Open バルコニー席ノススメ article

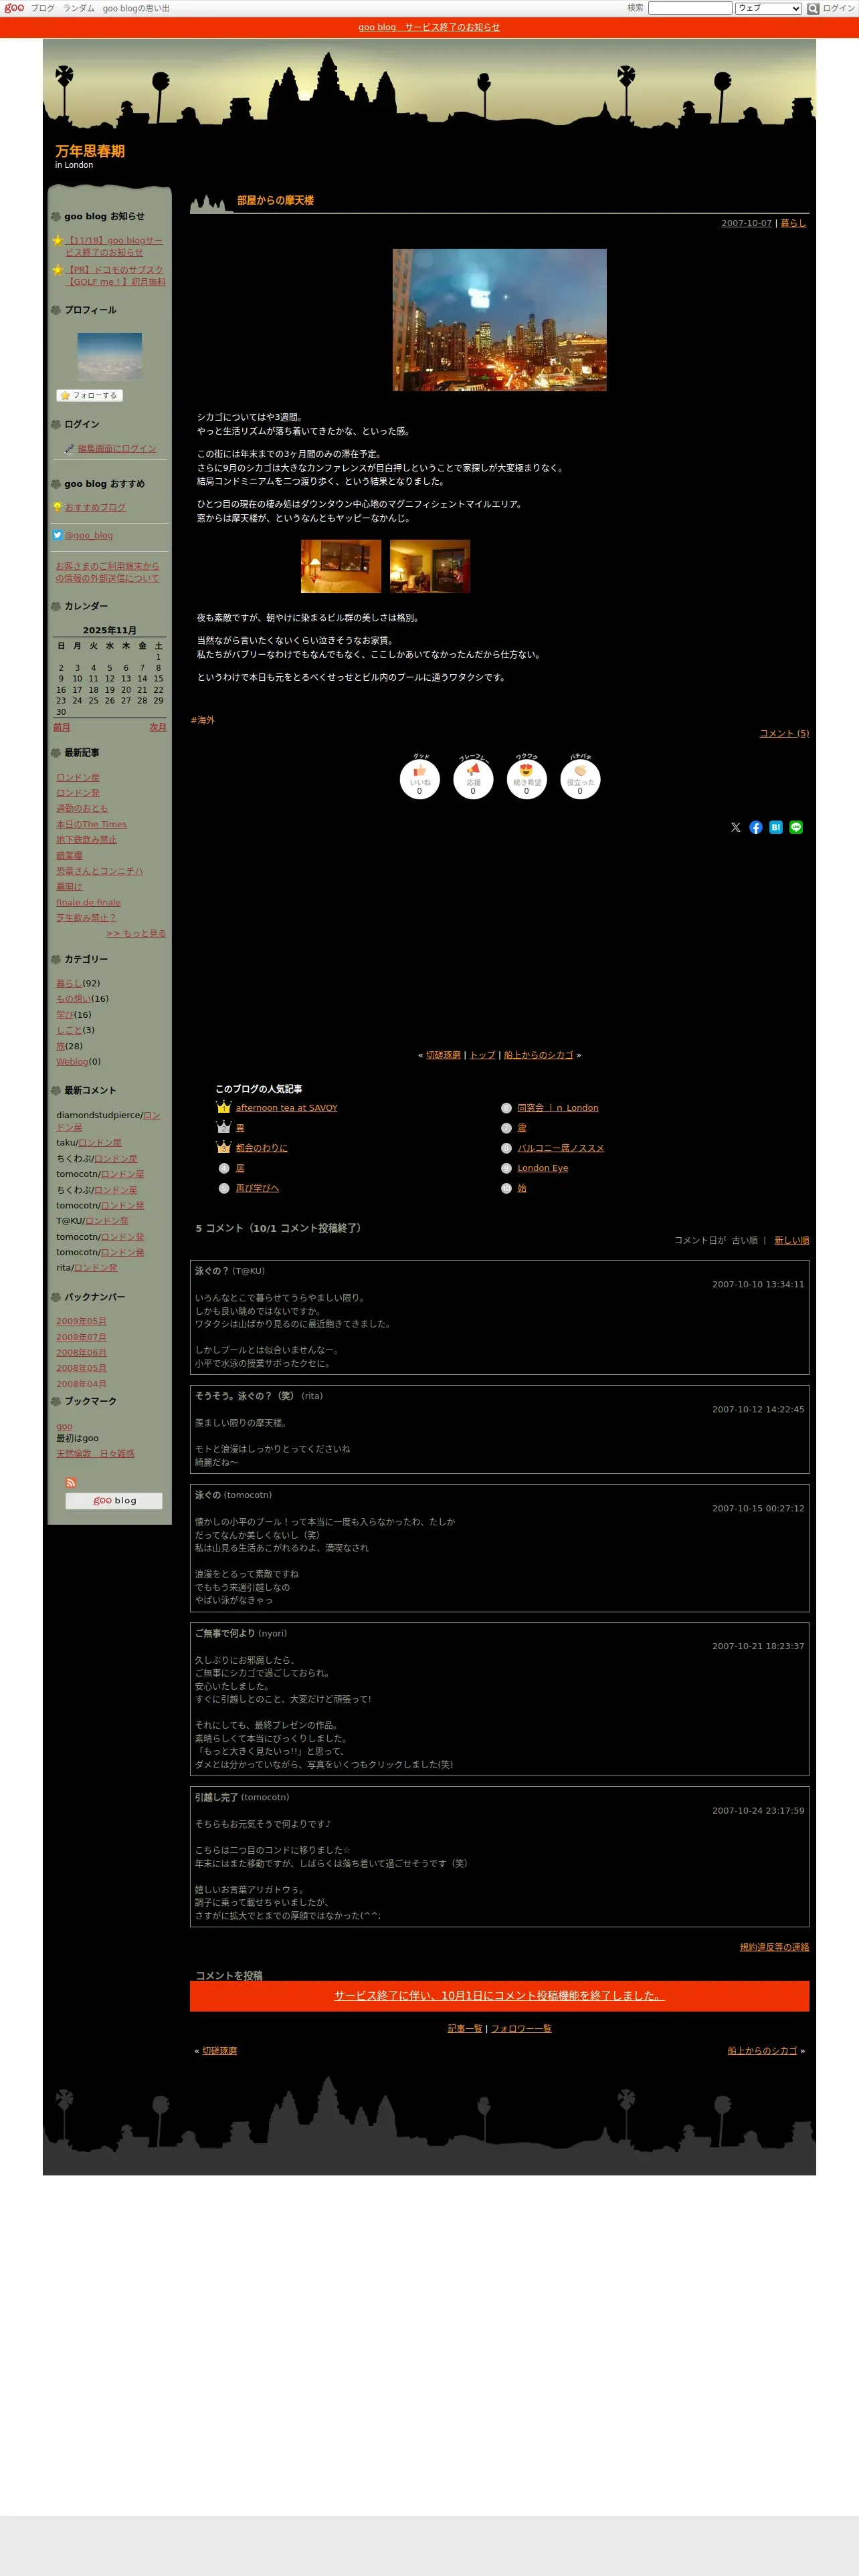tap(560, 1148)
